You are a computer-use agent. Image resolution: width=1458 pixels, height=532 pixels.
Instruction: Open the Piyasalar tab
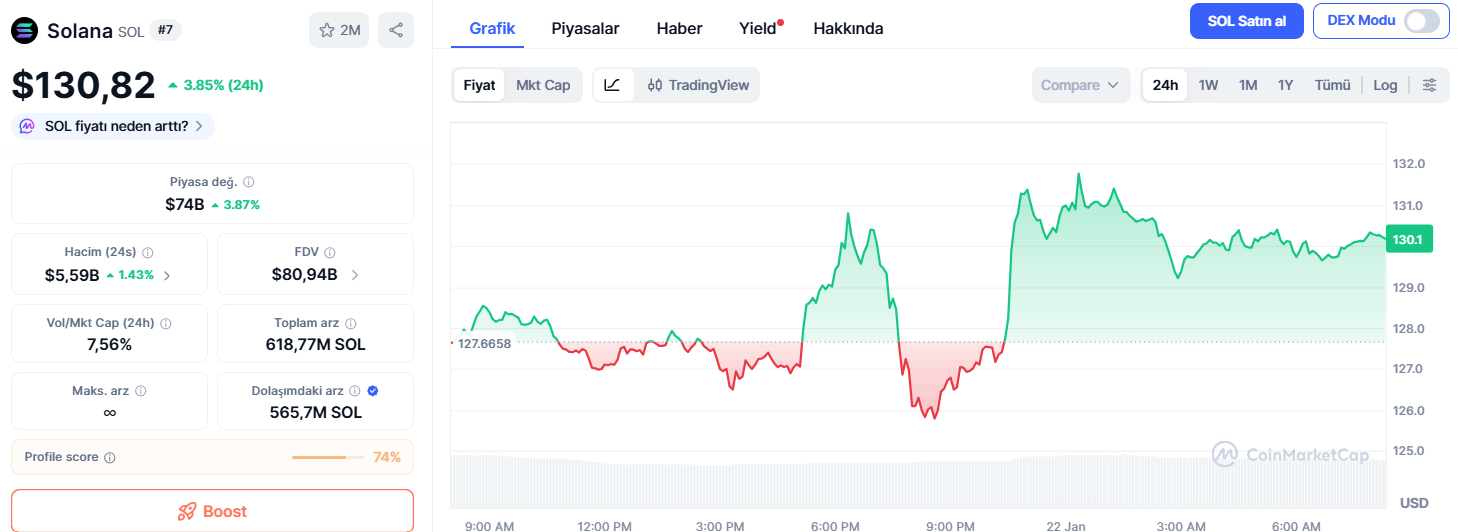(585, 28)
